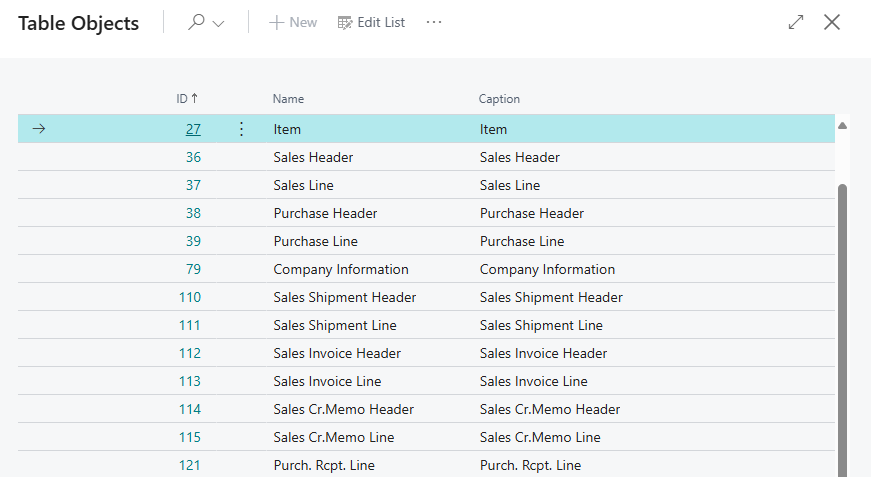Sort by the ID column header
This screenshot has height=477, width=871.
click(186, 99)
